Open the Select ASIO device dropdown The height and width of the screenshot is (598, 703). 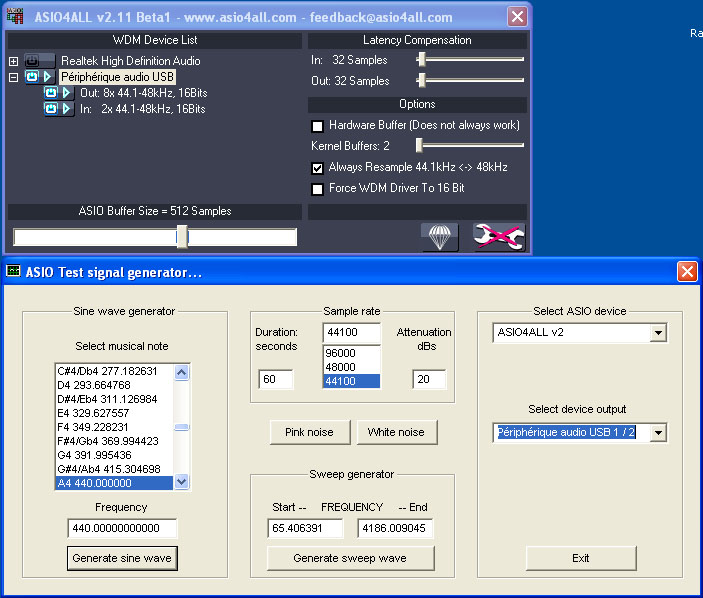pos(658,333)
